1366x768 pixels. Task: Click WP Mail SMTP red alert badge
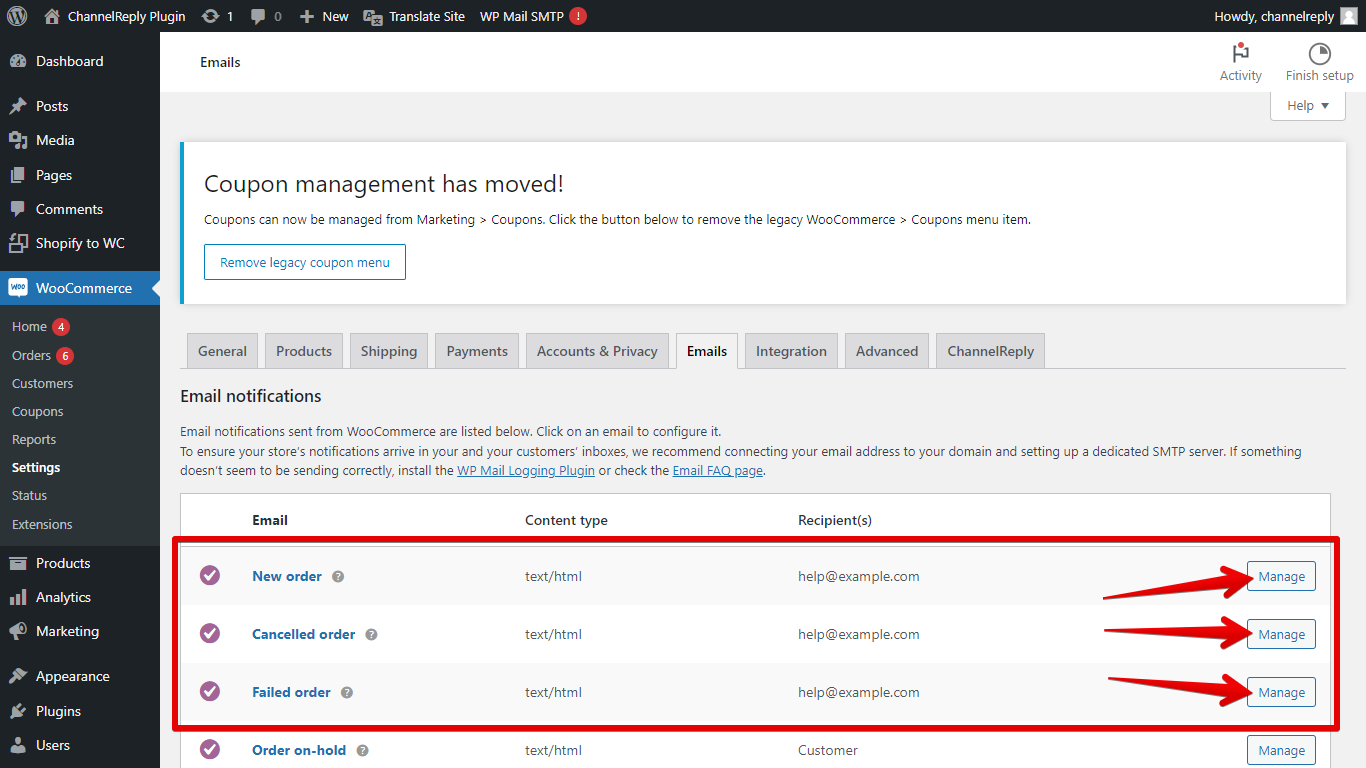click(x=578, y=16)
